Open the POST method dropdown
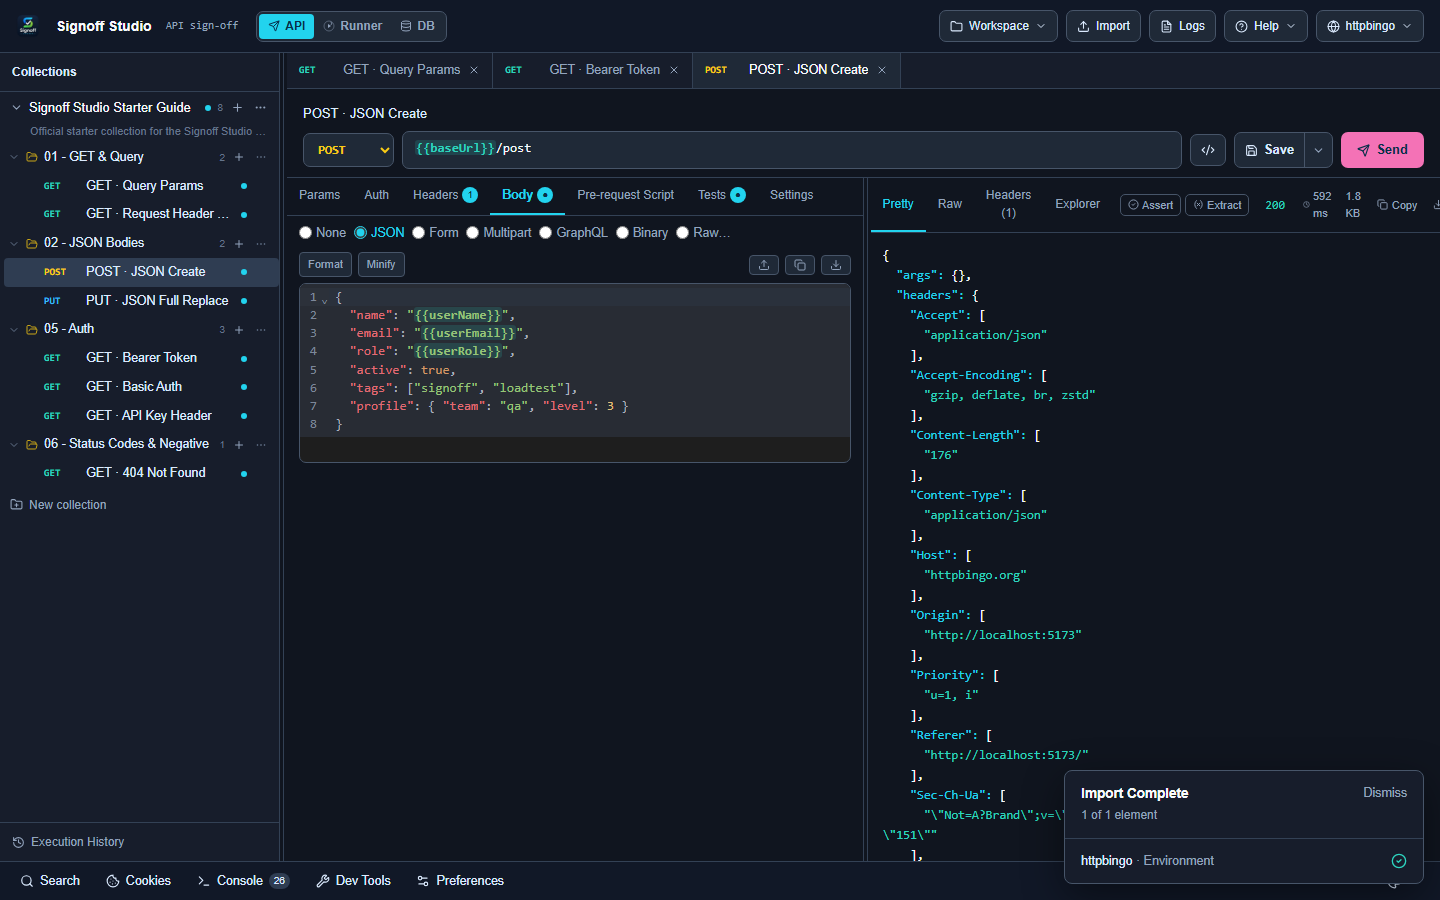The image size is (1440, 900). point(349,150)
